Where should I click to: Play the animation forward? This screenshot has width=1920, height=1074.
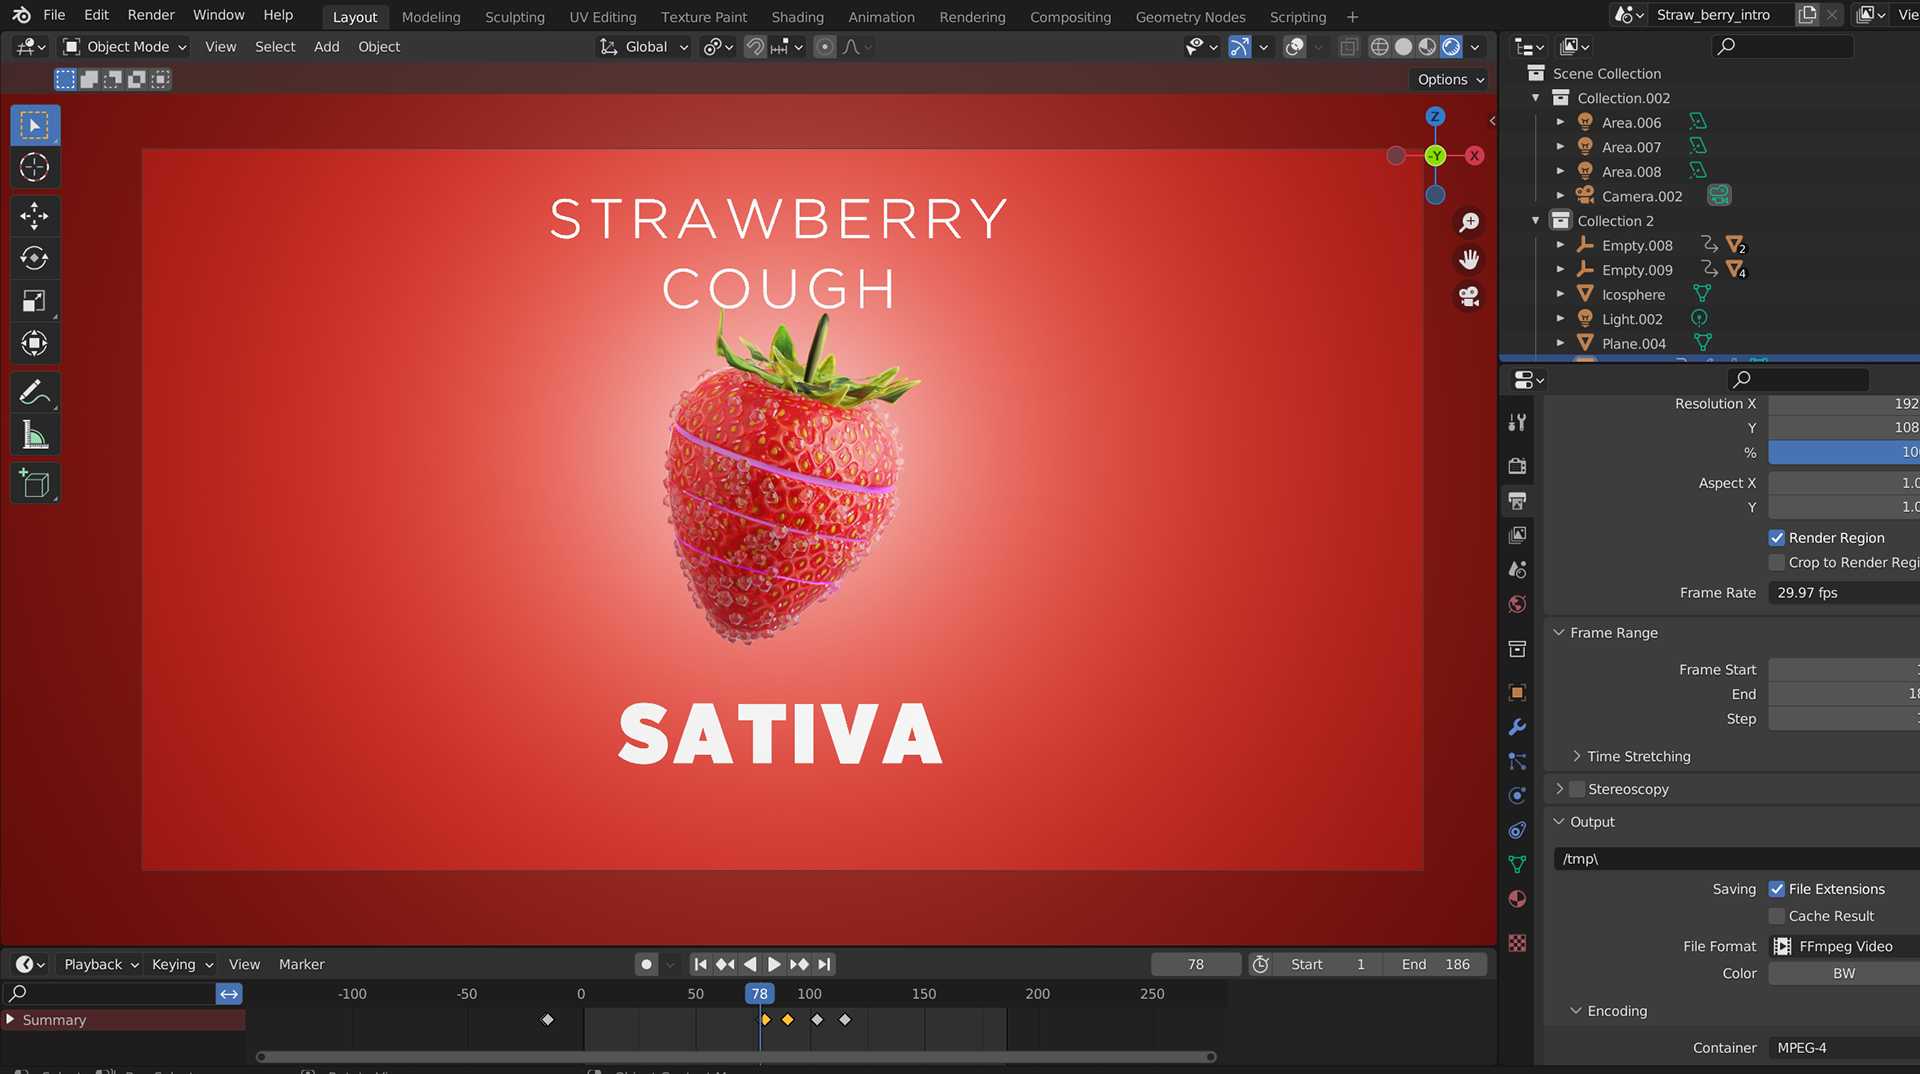pyautogui.click(x=774, y=965)
